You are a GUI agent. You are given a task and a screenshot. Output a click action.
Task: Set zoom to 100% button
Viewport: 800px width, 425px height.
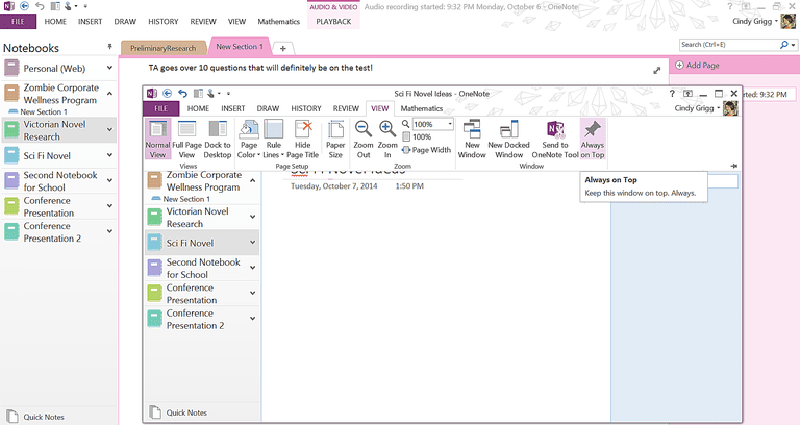417,137
